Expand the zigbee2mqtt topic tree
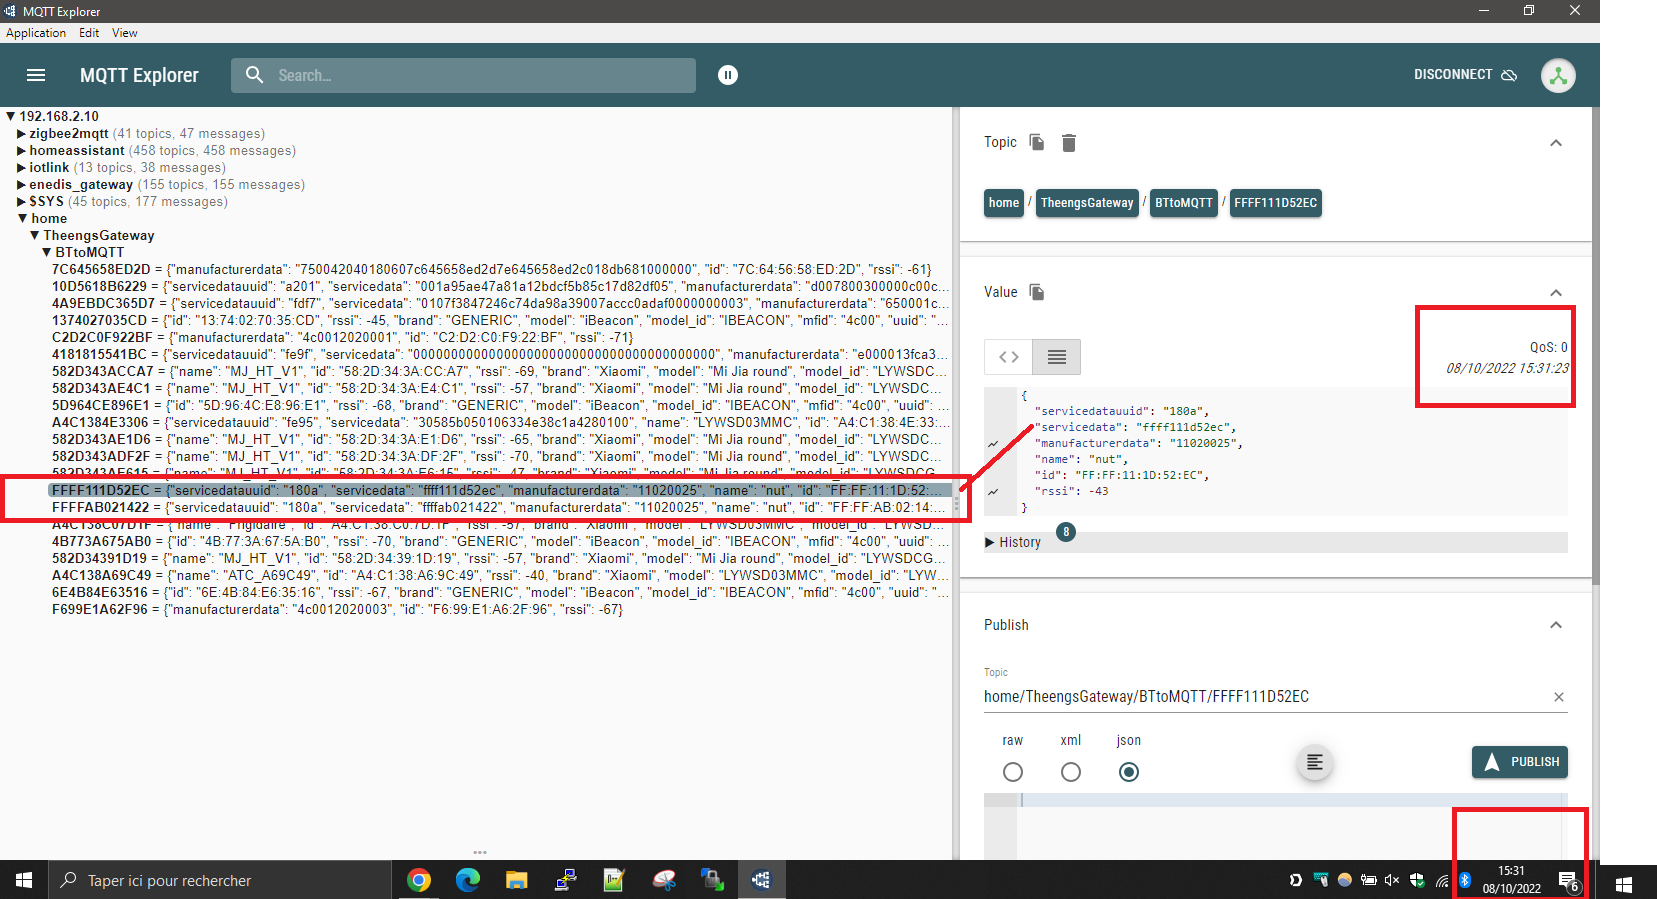The width and height of the screenshot is (1657, 899). [x=22, y=134]
